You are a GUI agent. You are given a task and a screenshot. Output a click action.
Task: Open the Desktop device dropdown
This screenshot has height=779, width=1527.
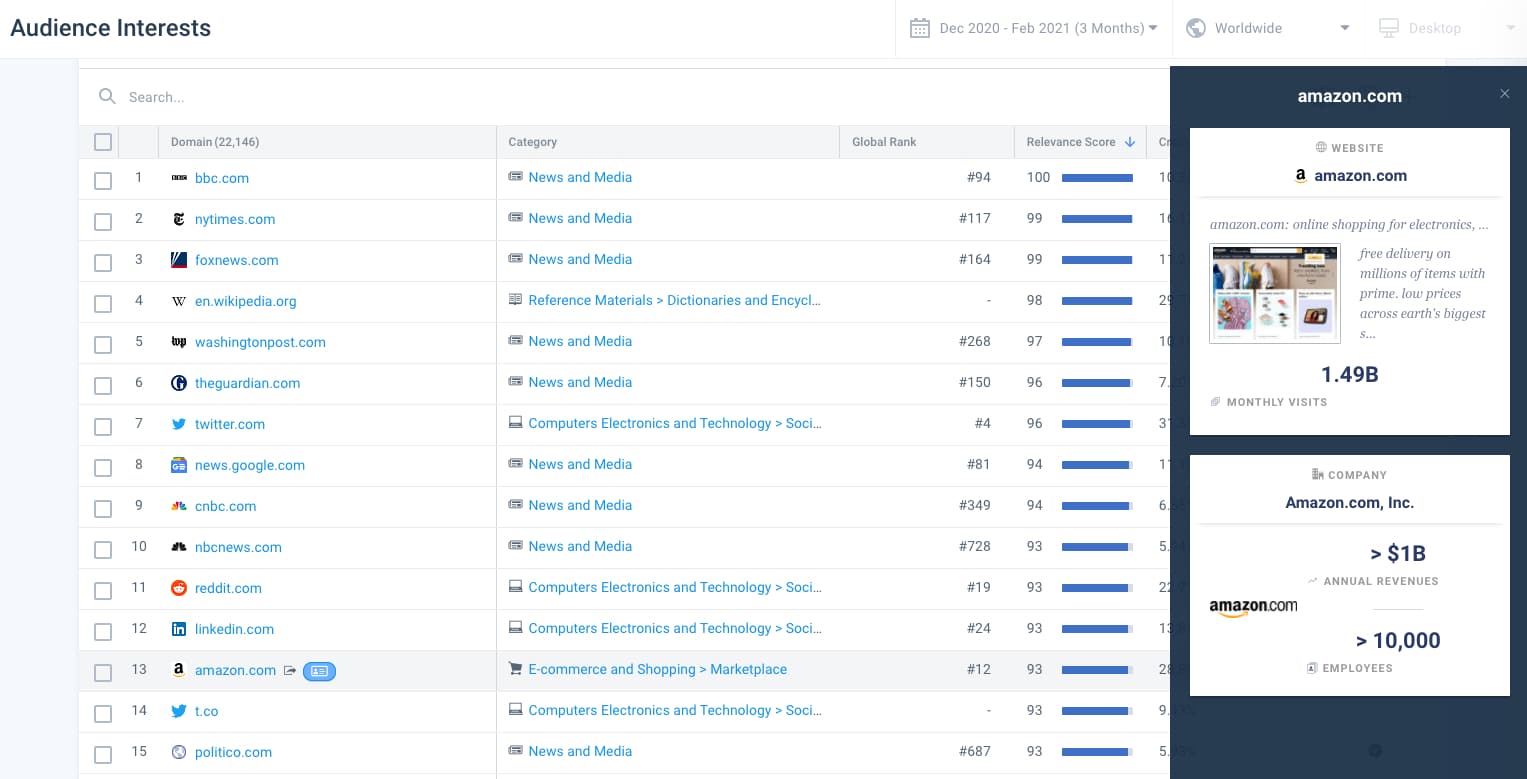pos(1446,28)
